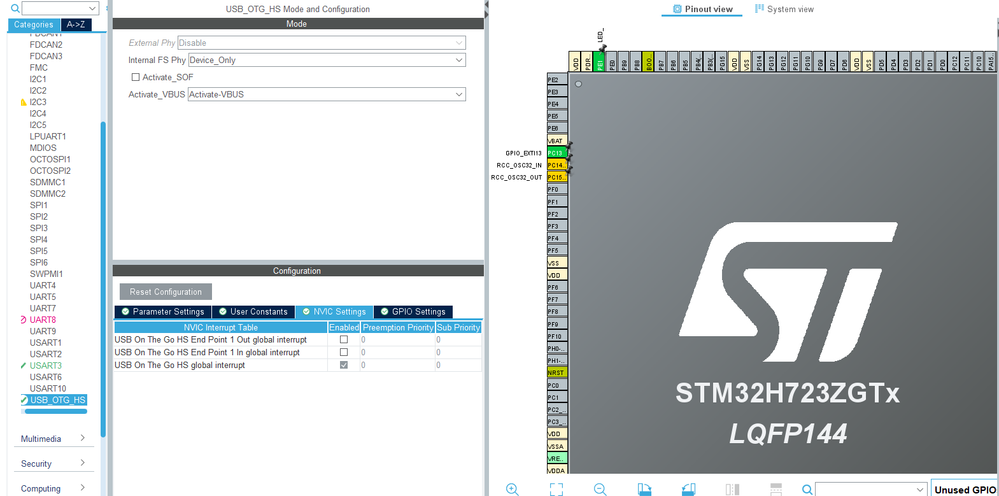This screenshot has width=999, height=496.
Task: Click pin PF10 on left side
Action: (x=556, y=336)
